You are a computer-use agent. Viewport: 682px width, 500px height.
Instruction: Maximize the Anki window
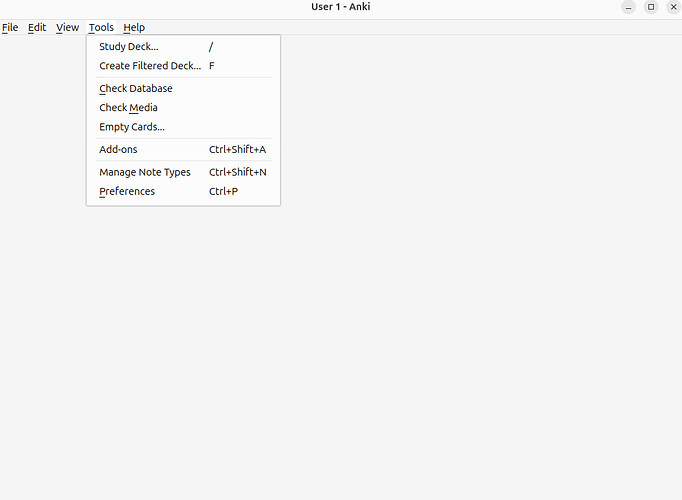pos(651,7)
